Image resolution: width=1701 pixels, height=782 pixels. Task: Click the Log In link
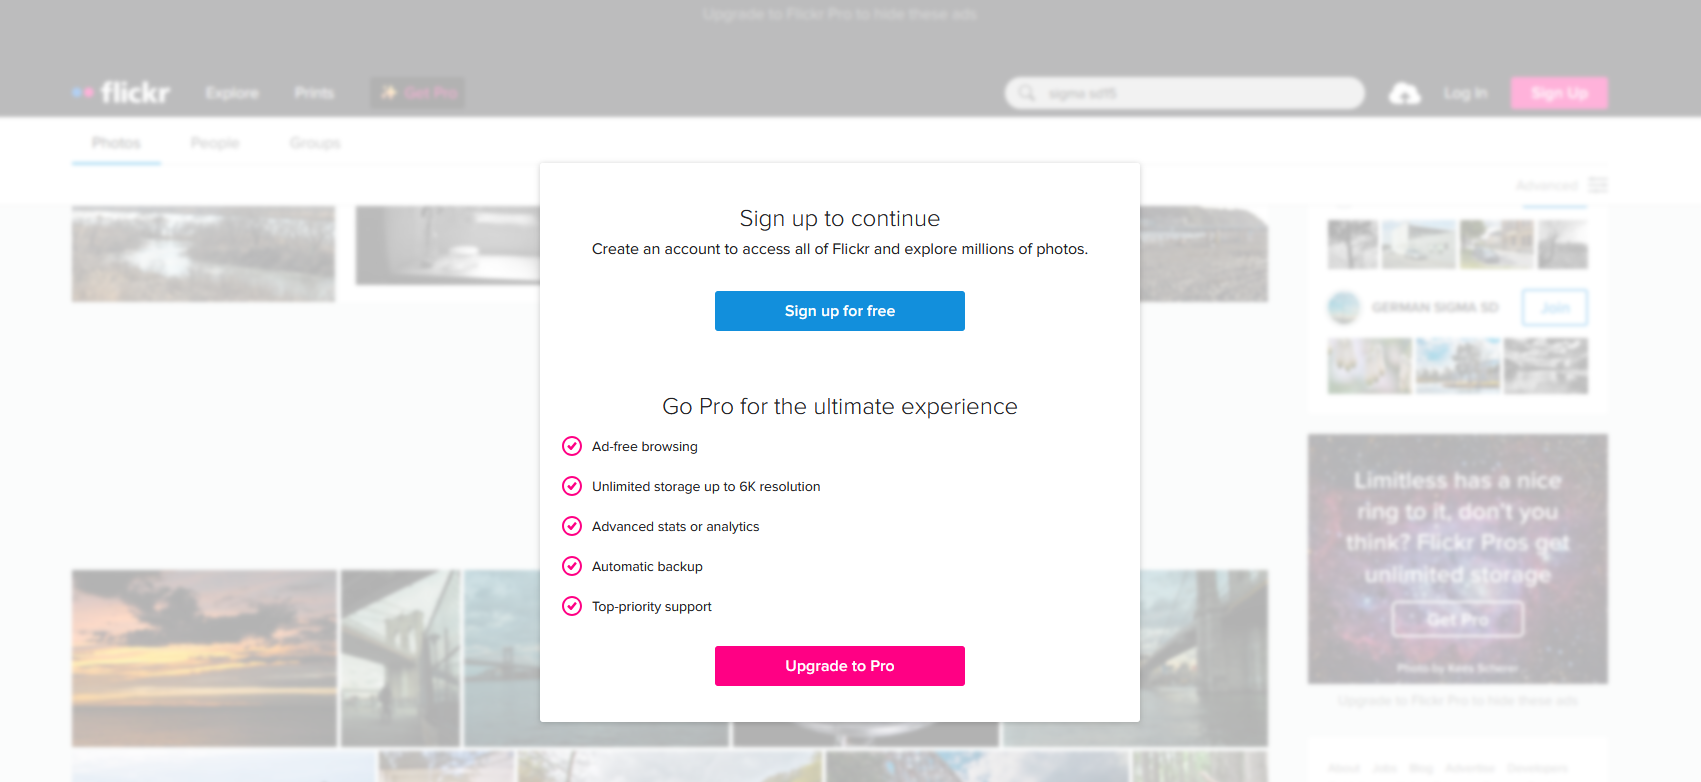click(x=1465, y=93)
